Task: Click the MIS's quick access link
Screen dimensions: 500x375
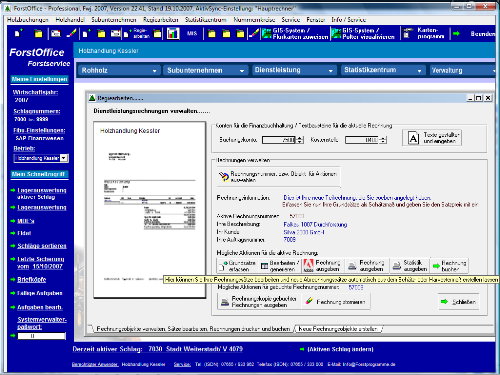Action: [26, 221]
